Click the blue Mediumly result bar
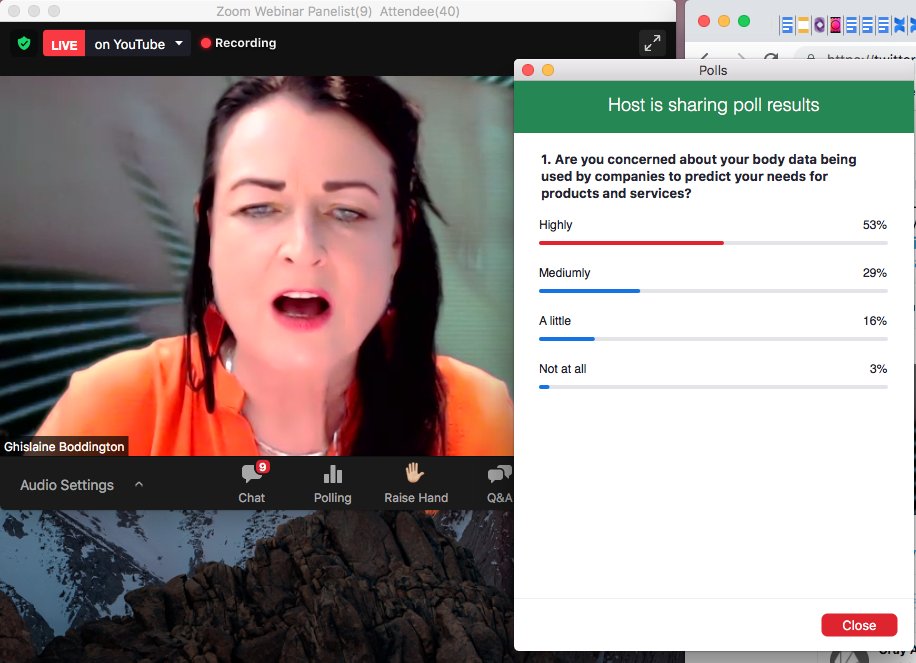Viewport: 916px width, 663px height. (589, 290)
